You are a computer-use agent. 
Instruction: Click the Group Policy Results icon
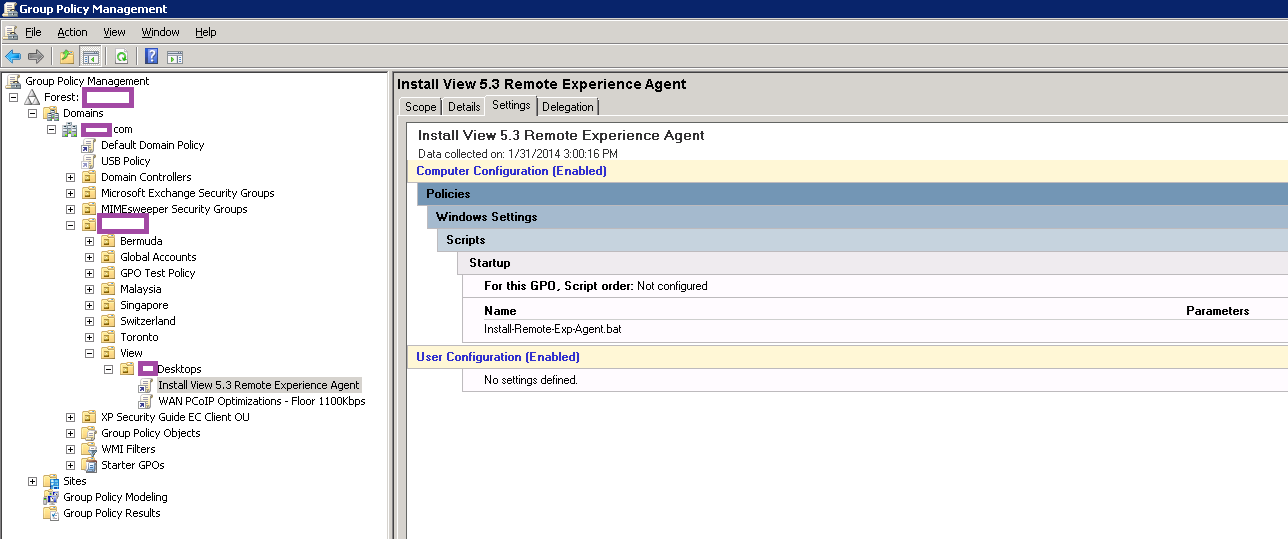click(x=51, y=513)
